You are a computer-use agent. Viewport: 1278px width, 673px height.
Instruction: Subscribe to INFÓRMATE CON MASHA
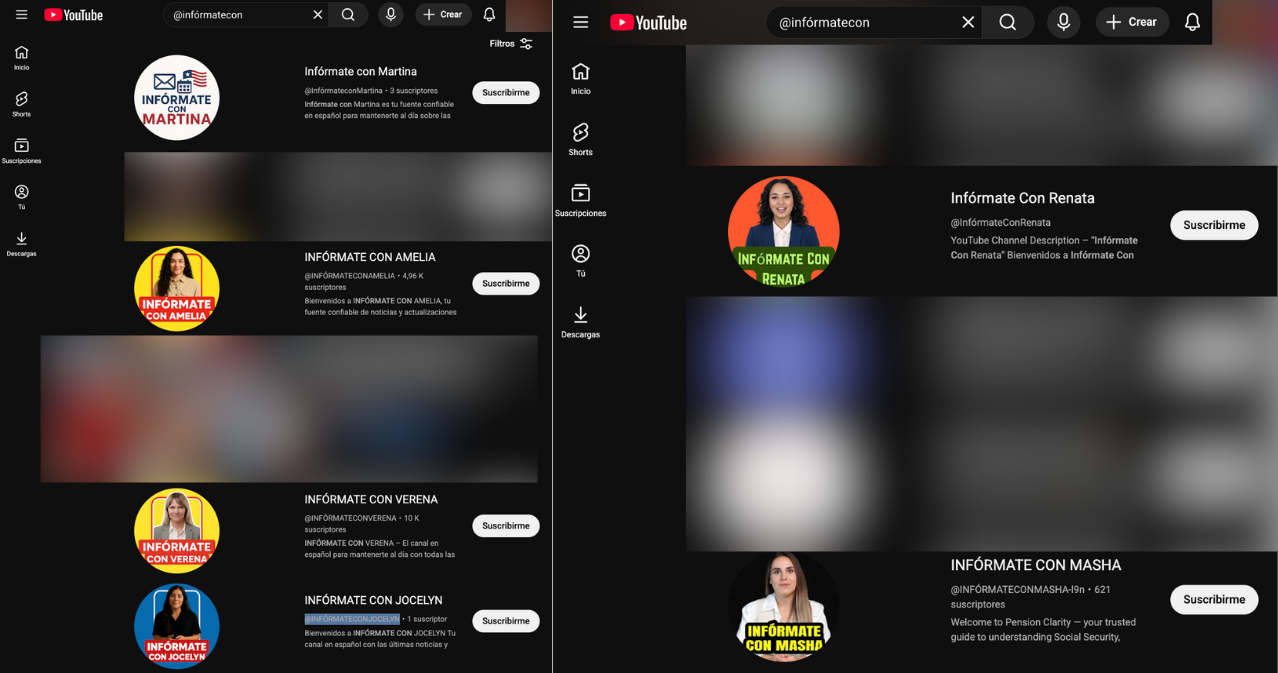pyautogui.click(x=1213, y=600)
